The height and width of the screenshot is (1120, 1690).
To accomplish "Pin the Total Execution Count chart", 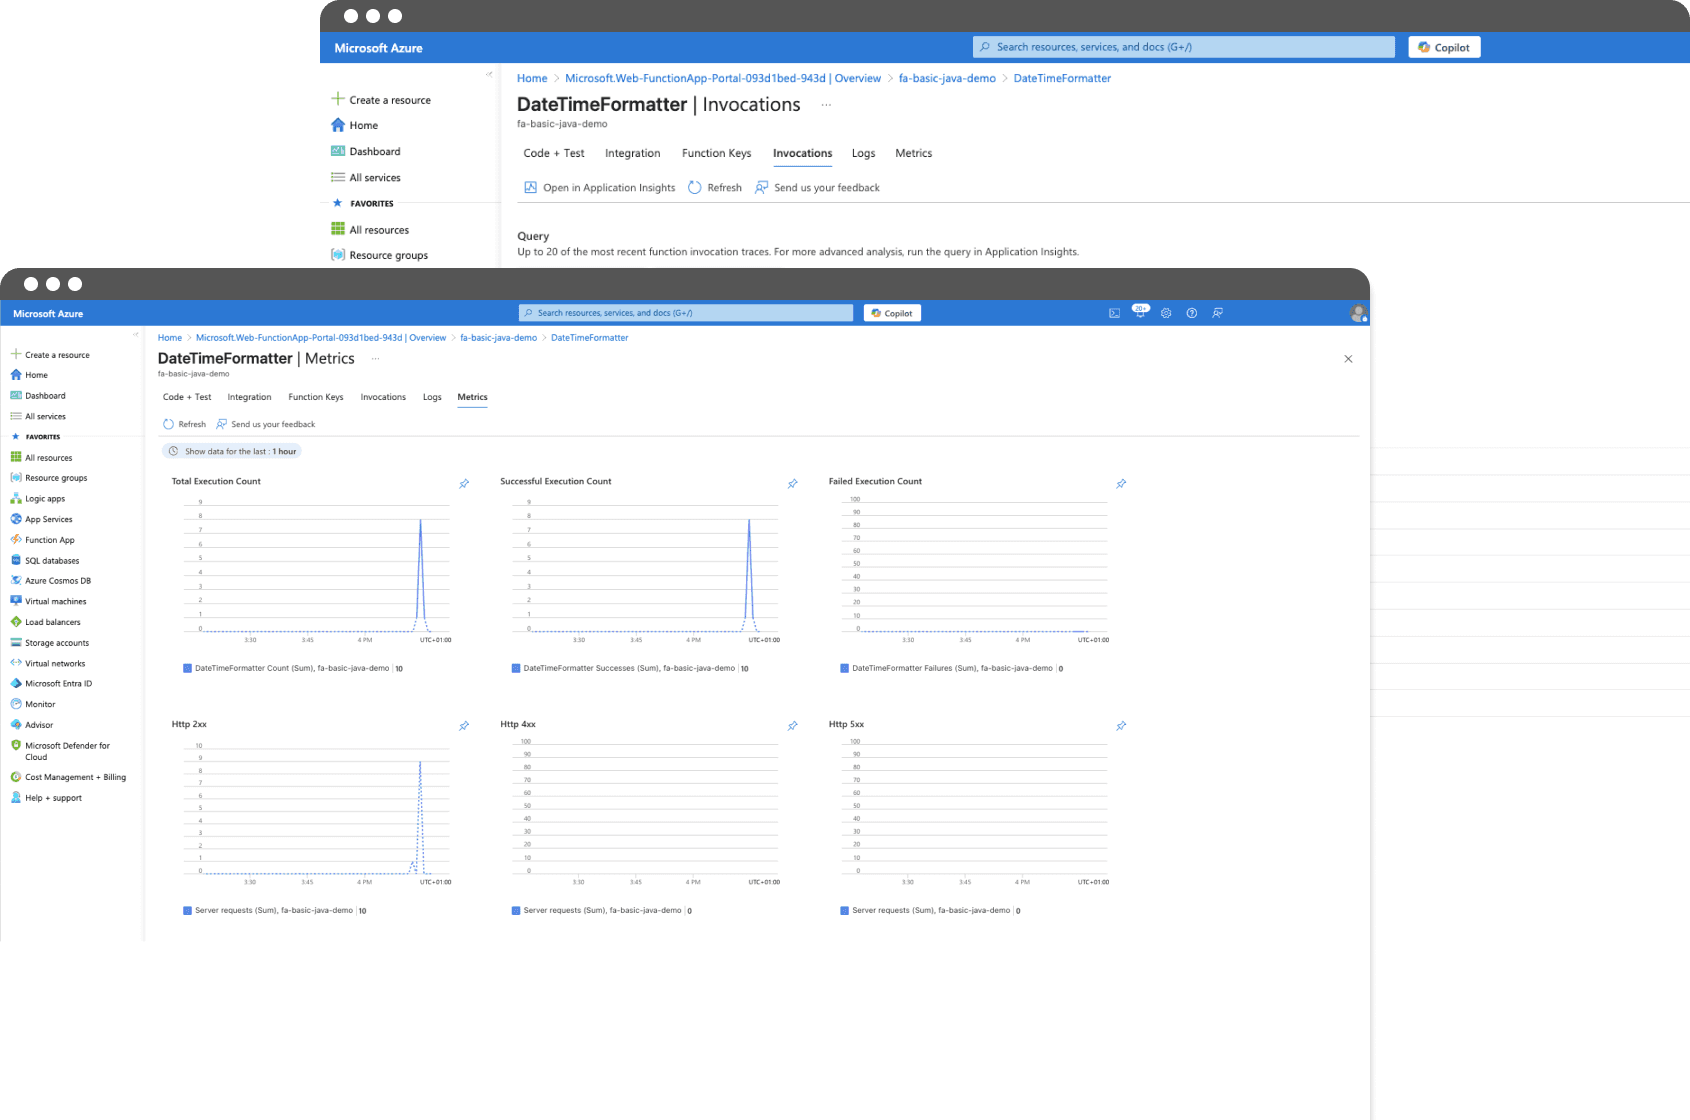I will coord(464,484).
